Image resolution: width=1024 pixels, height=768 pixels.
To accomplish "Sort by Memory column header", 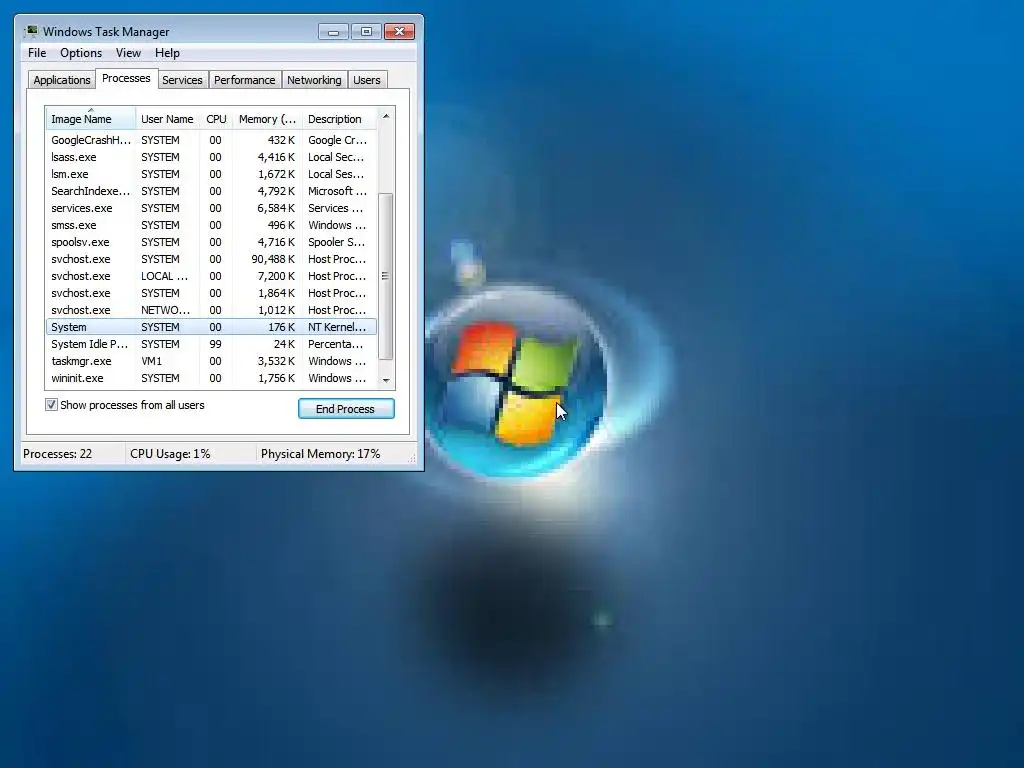I will click(268, 119).
